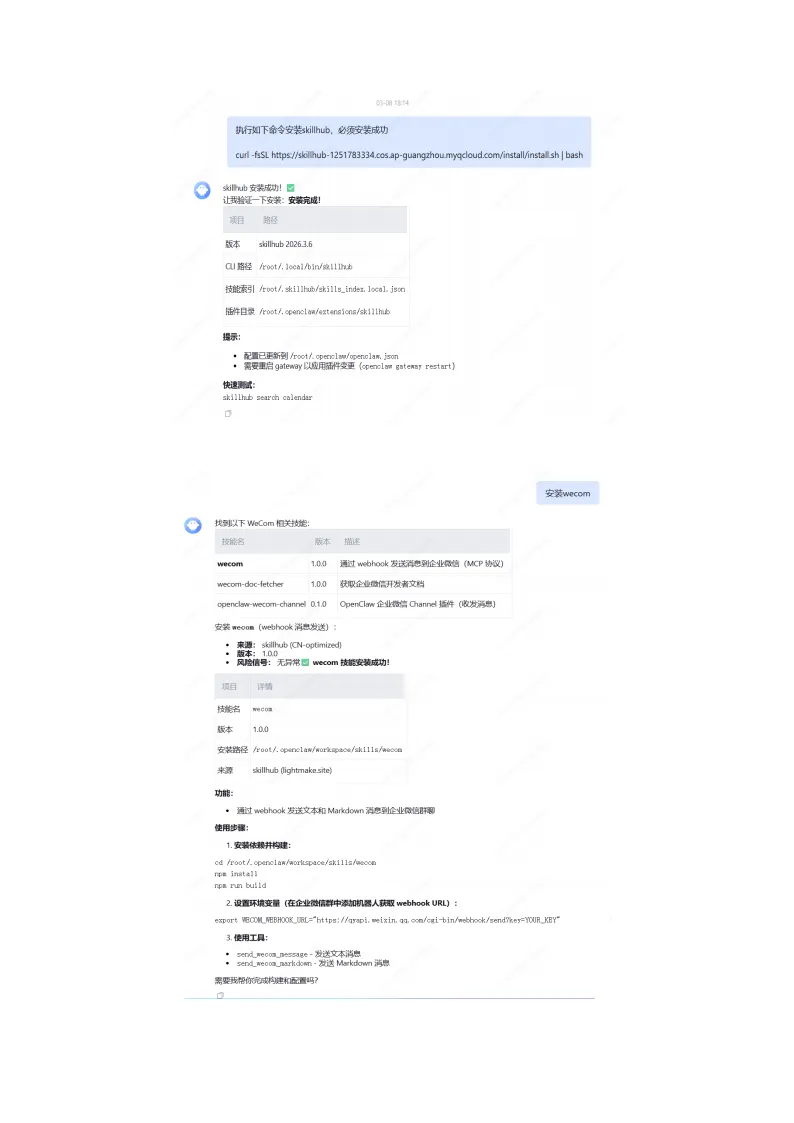
Task: Copy the skillhub installation reply via copy icon
Action: (228, 413)
